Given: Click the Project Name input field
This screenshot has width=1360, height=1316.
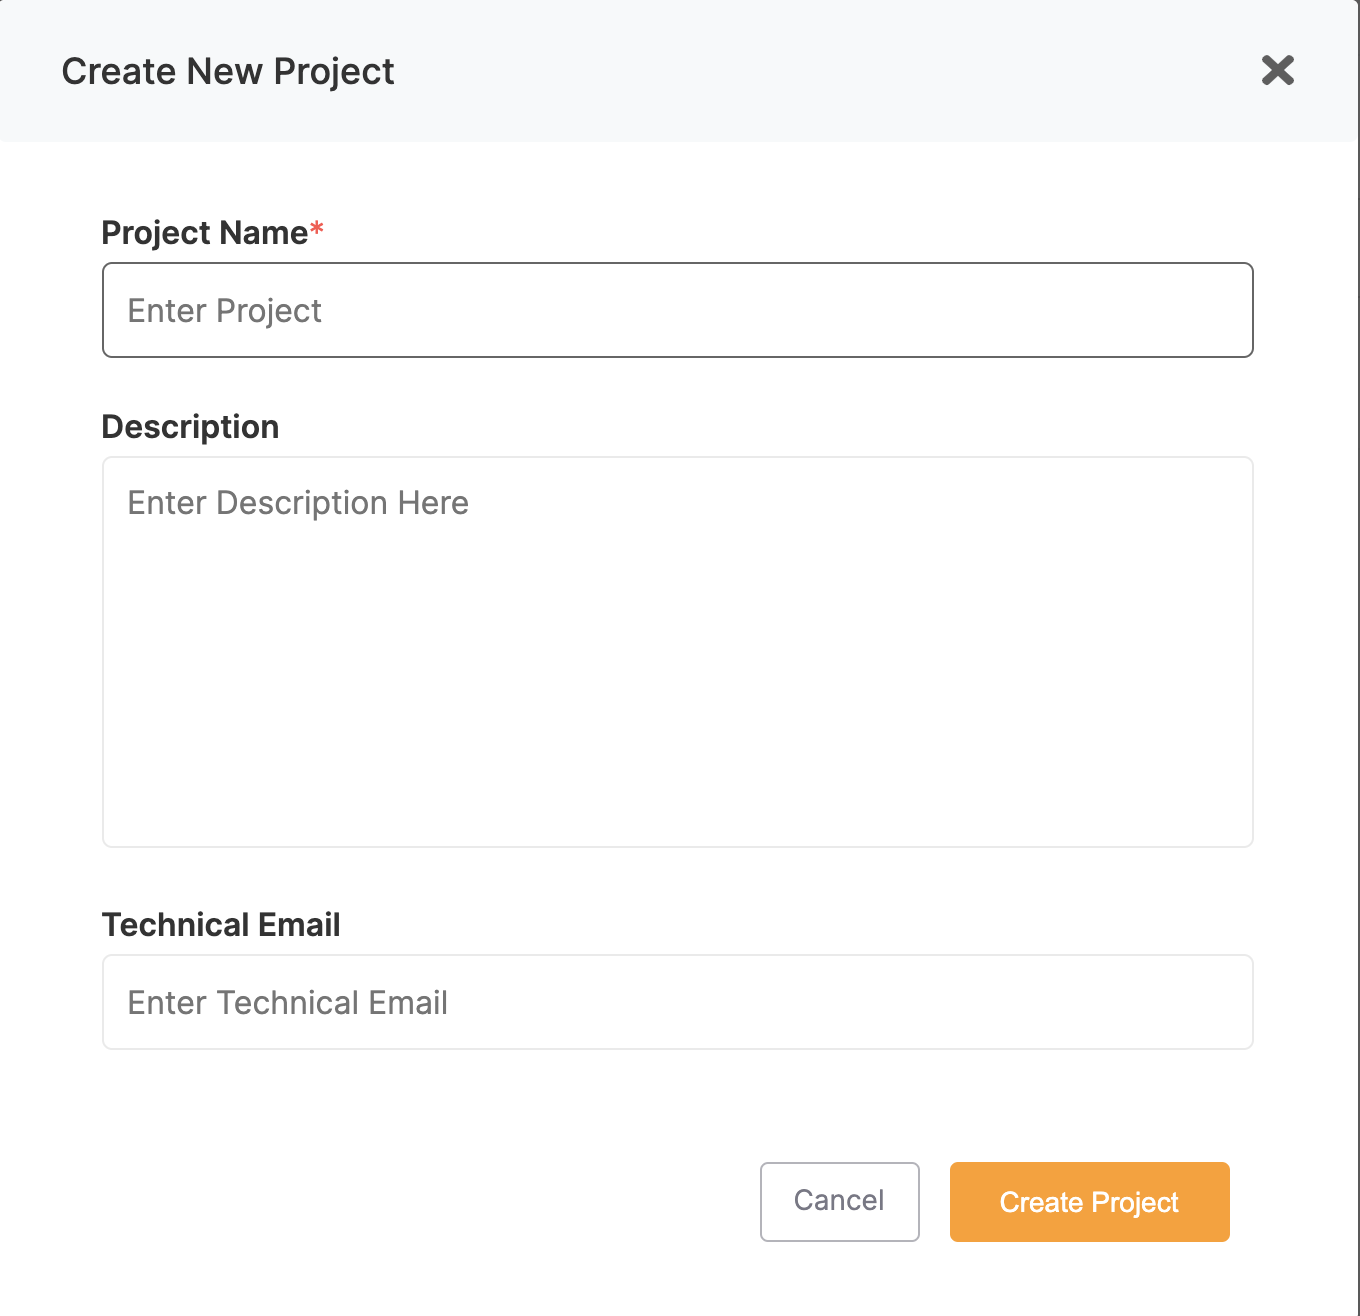Looking at the screenshot, I should pyautogui.click(x=677, y=310).
